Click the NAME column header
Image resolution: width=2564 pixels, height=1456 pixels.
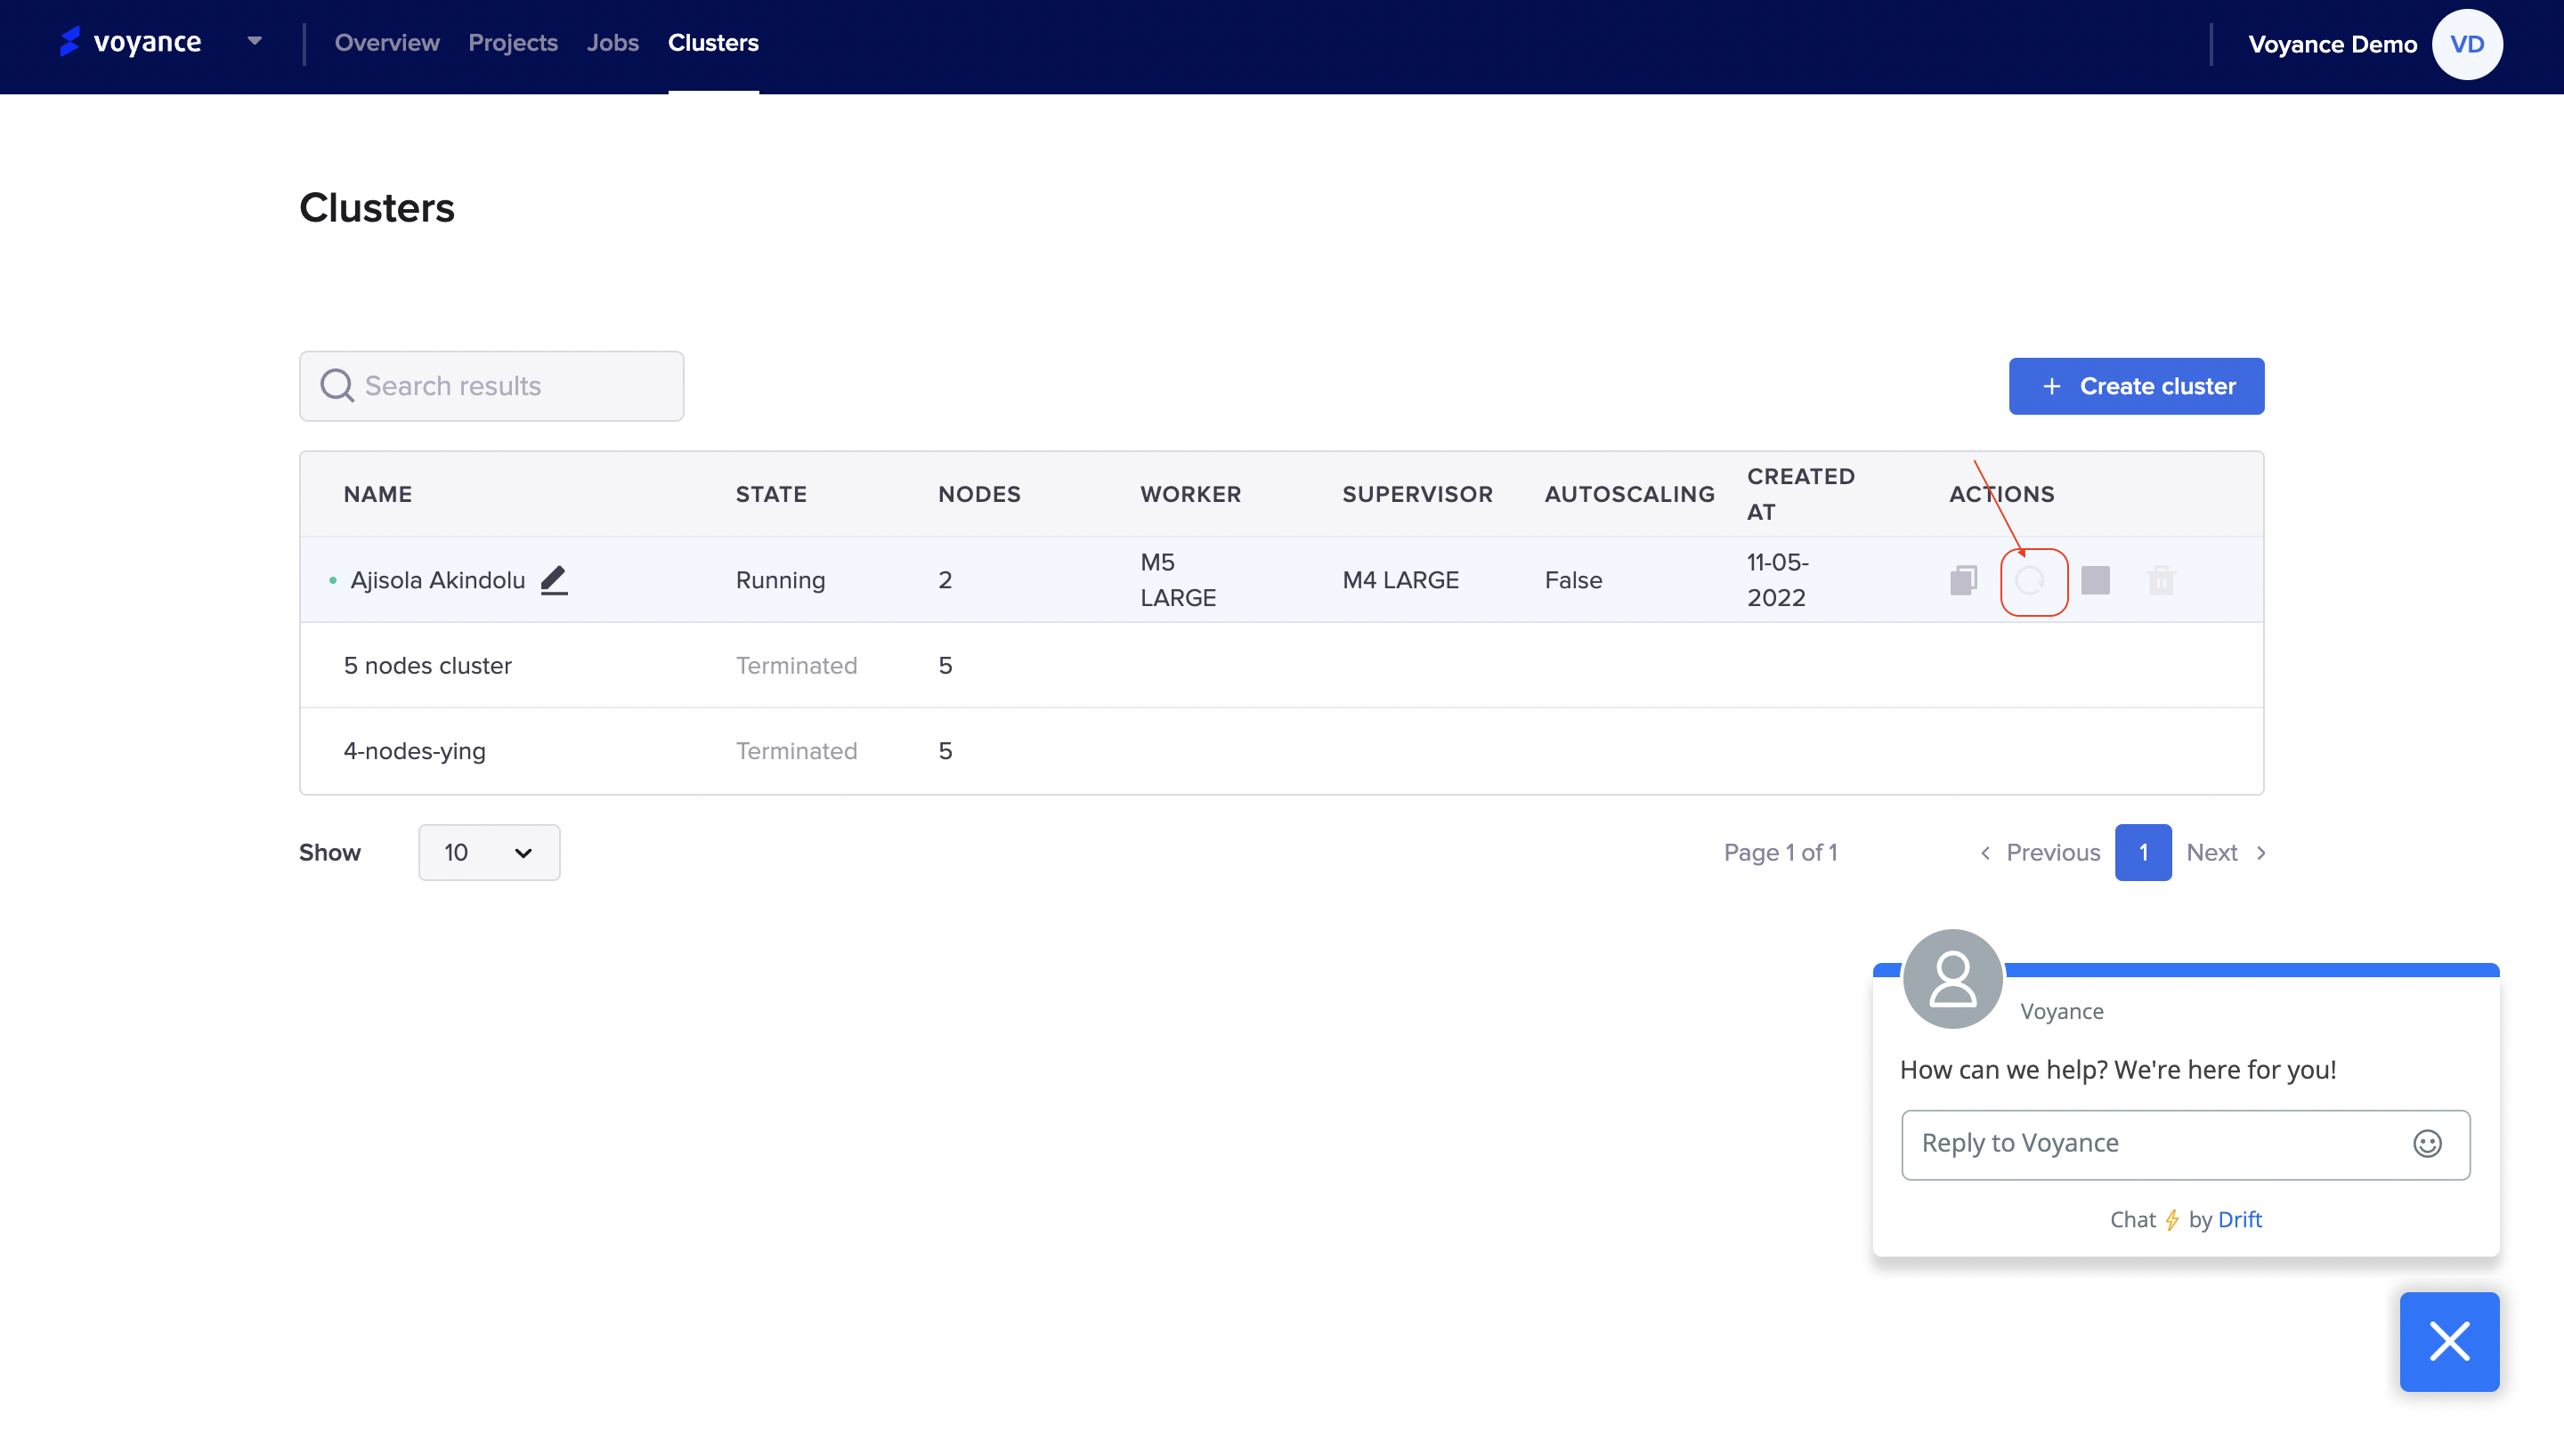378,494
